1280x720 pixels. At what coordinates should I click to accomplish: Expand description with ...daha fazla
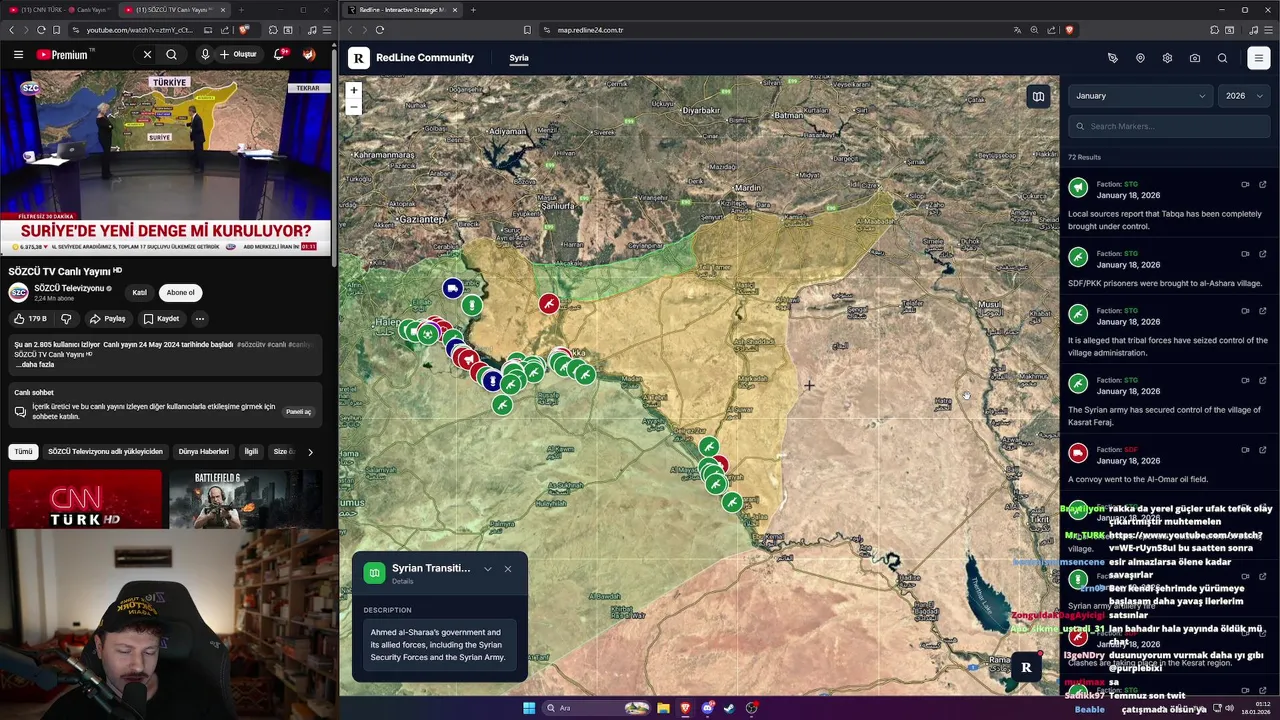pos(34,365)
